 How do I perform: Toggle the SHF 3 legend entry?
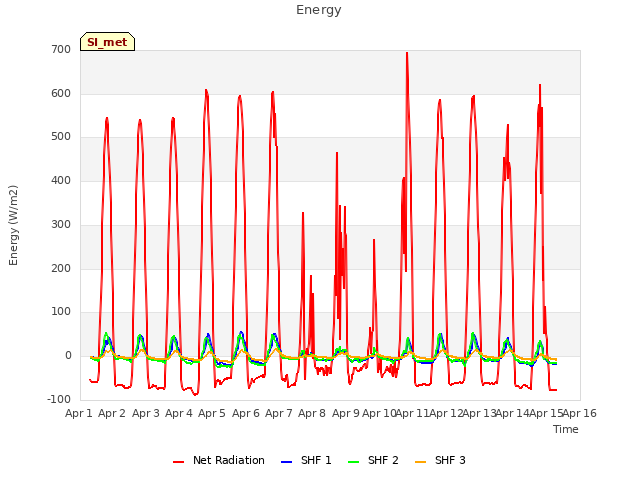(x=440, y=460)
